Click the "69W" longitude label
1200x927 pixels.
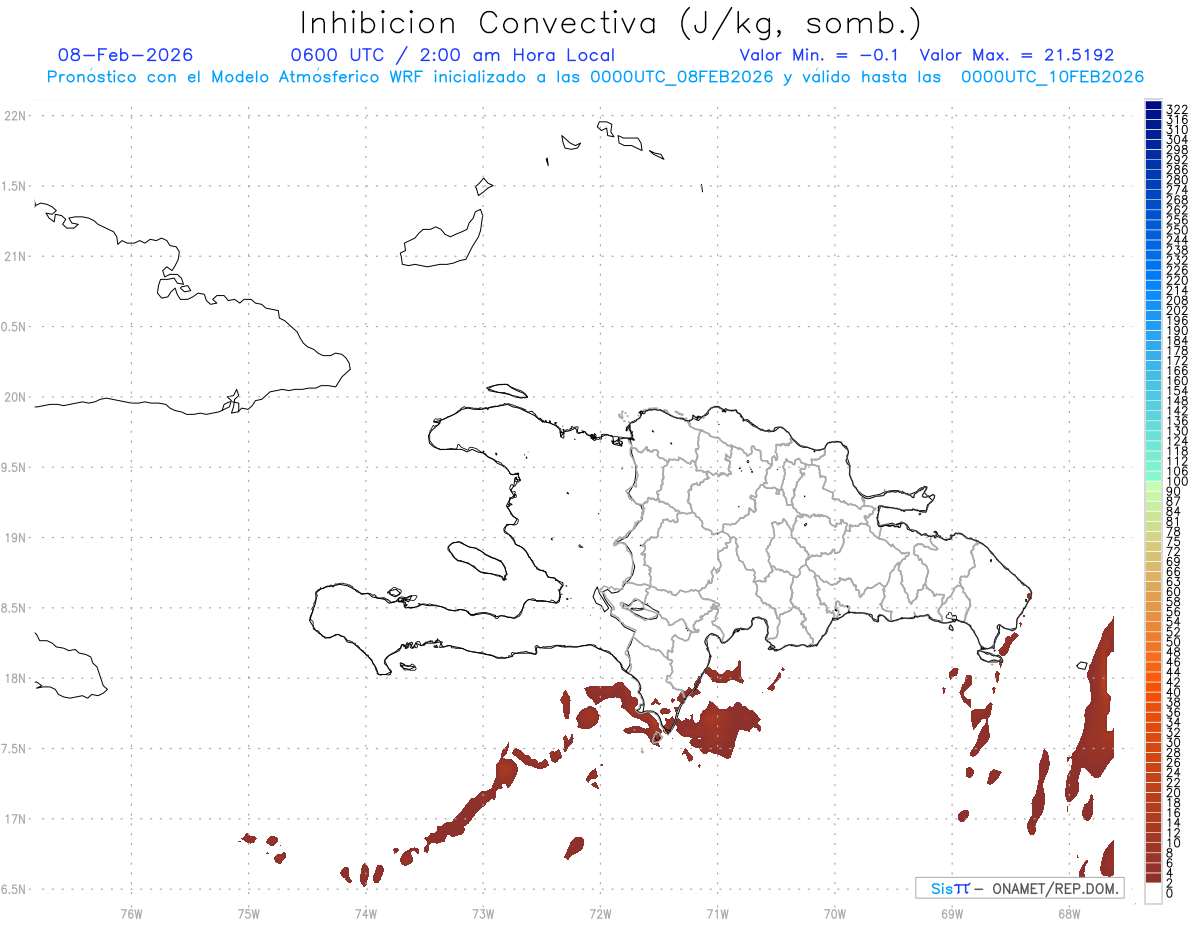pyautogui.click(x=951, y=913)
